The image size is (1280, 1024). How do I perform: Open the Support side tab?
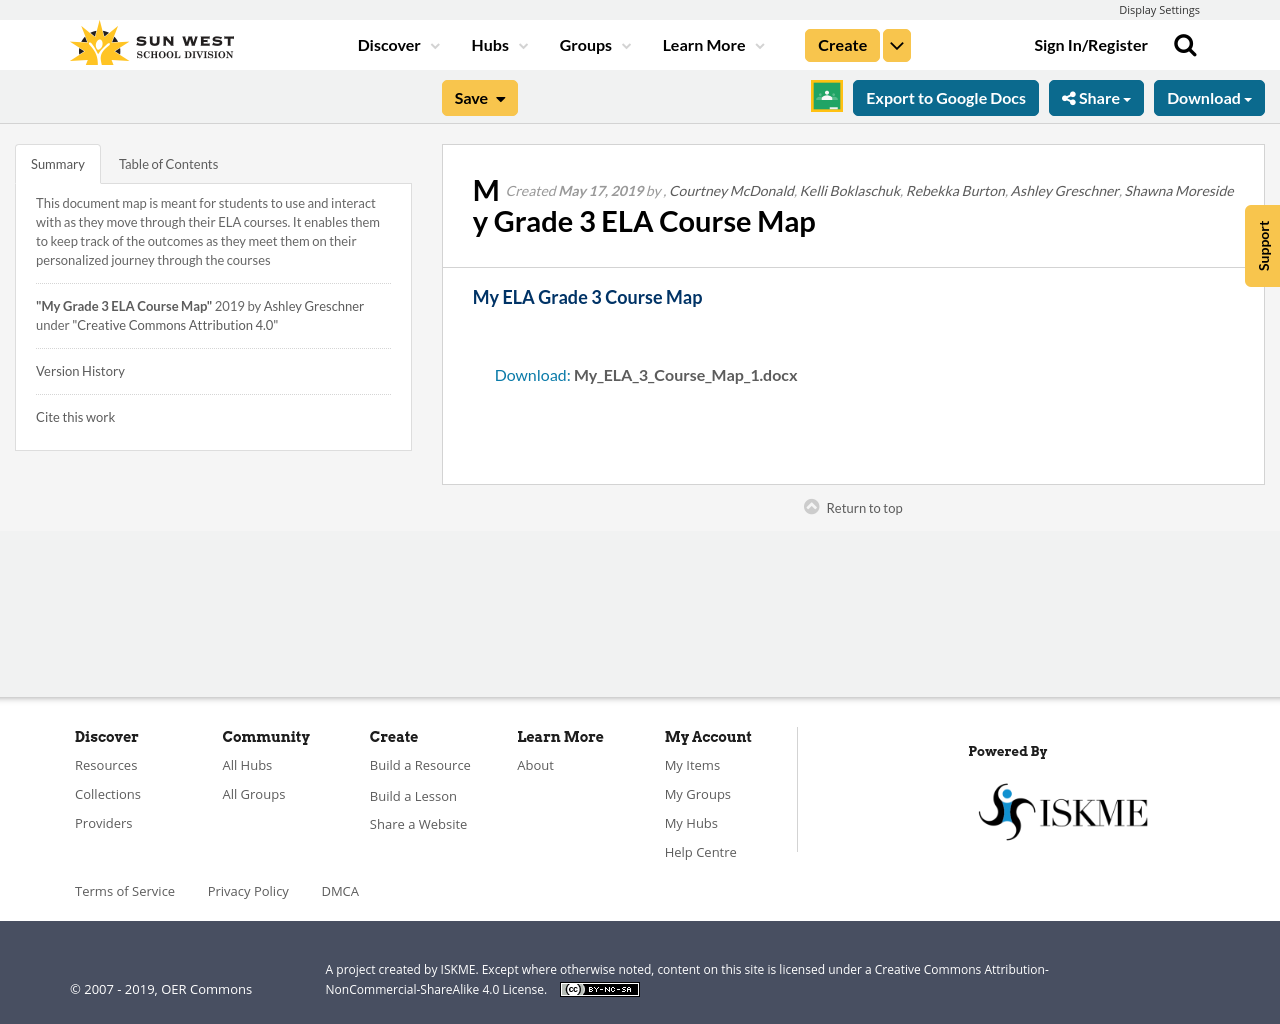pos(1262,245)
